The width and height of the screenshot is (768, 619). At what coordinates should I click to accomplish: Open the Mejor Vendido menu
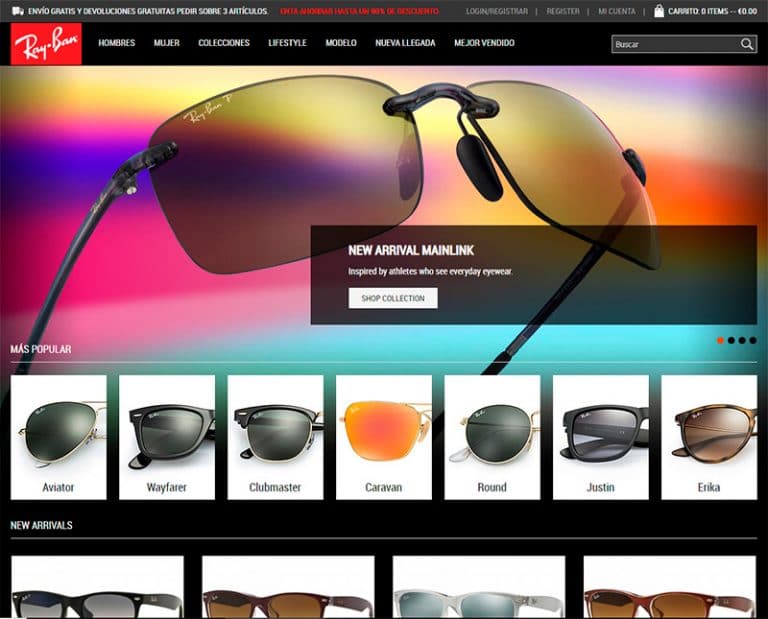(484, 43)
